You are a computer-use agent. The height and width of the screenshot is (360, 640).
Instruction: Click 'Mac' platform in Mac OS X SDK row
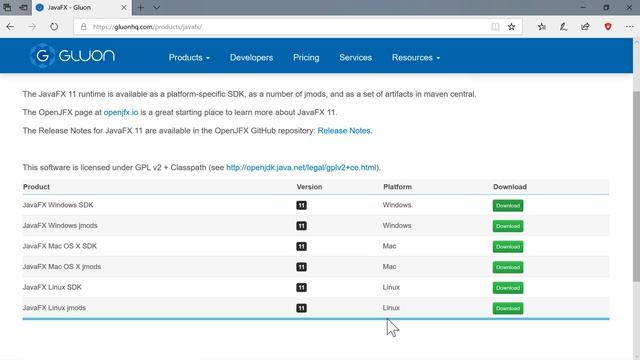[389, 246]
